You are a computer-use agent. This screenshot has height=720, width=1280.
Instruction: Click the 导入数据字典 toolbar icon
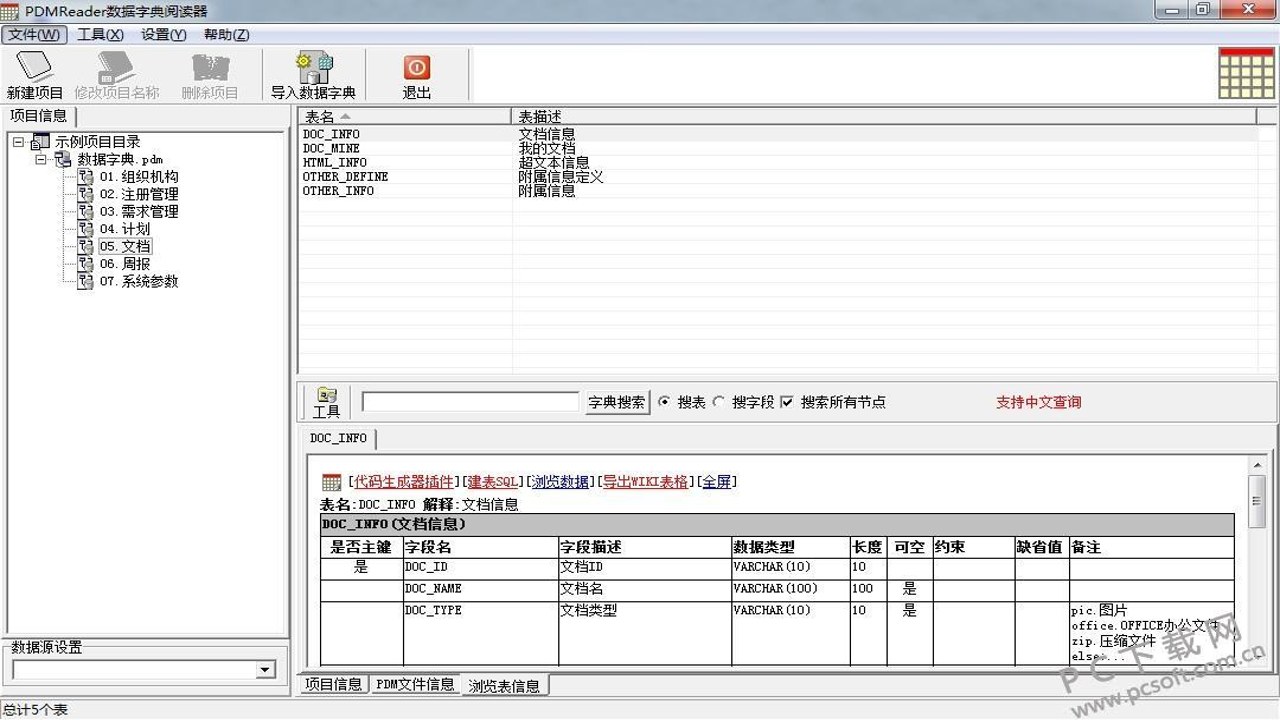point(313,67)
